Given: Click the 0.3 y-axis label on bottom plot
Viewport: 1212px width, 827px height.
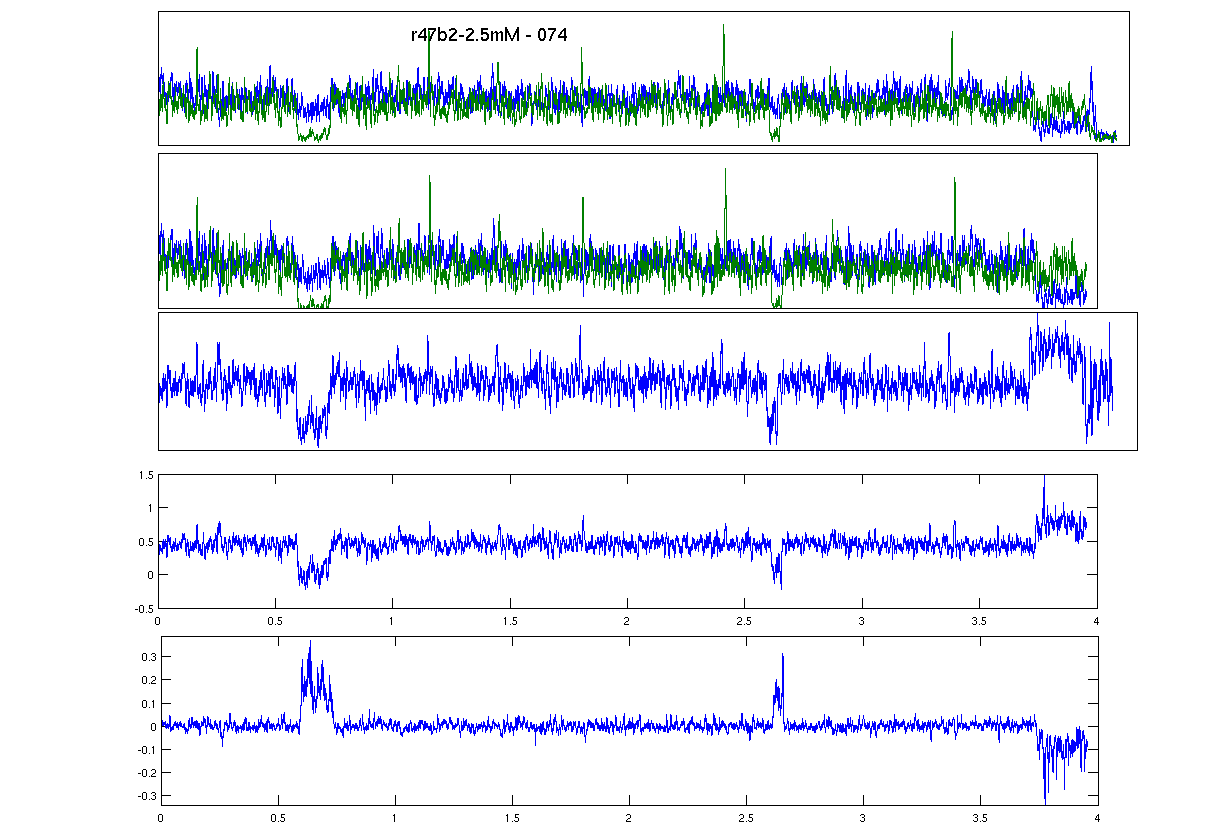Looking at the screenshot, I should [x=151, y=657].
